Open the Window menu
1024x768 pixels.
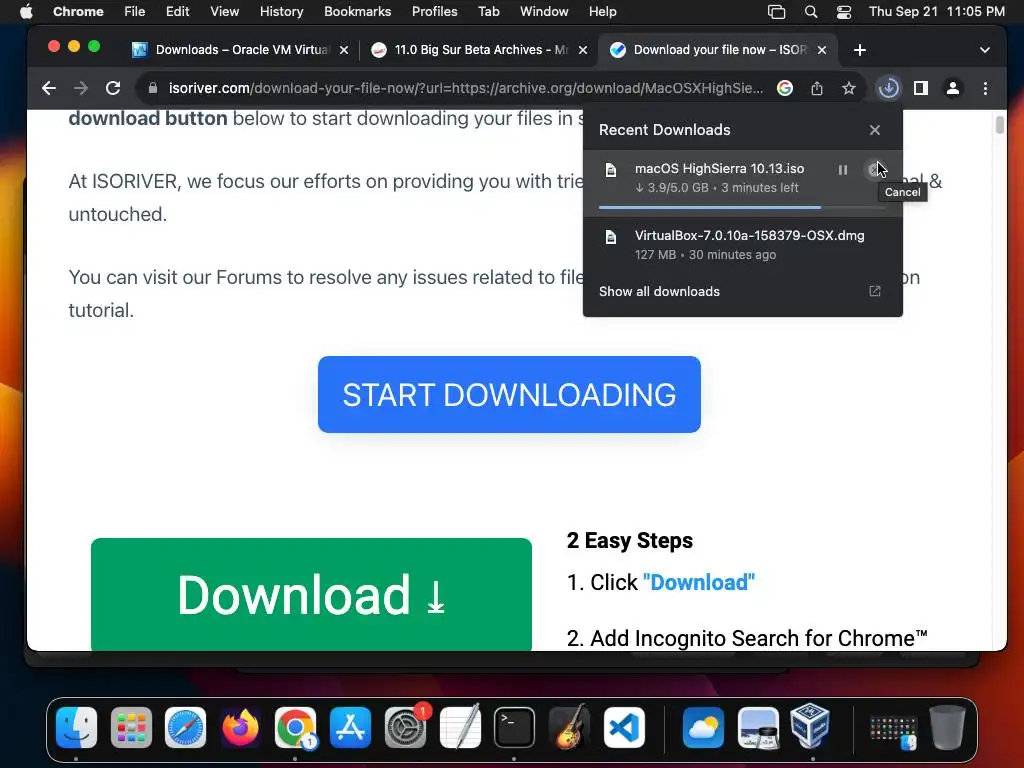click(x=544, y=11)
